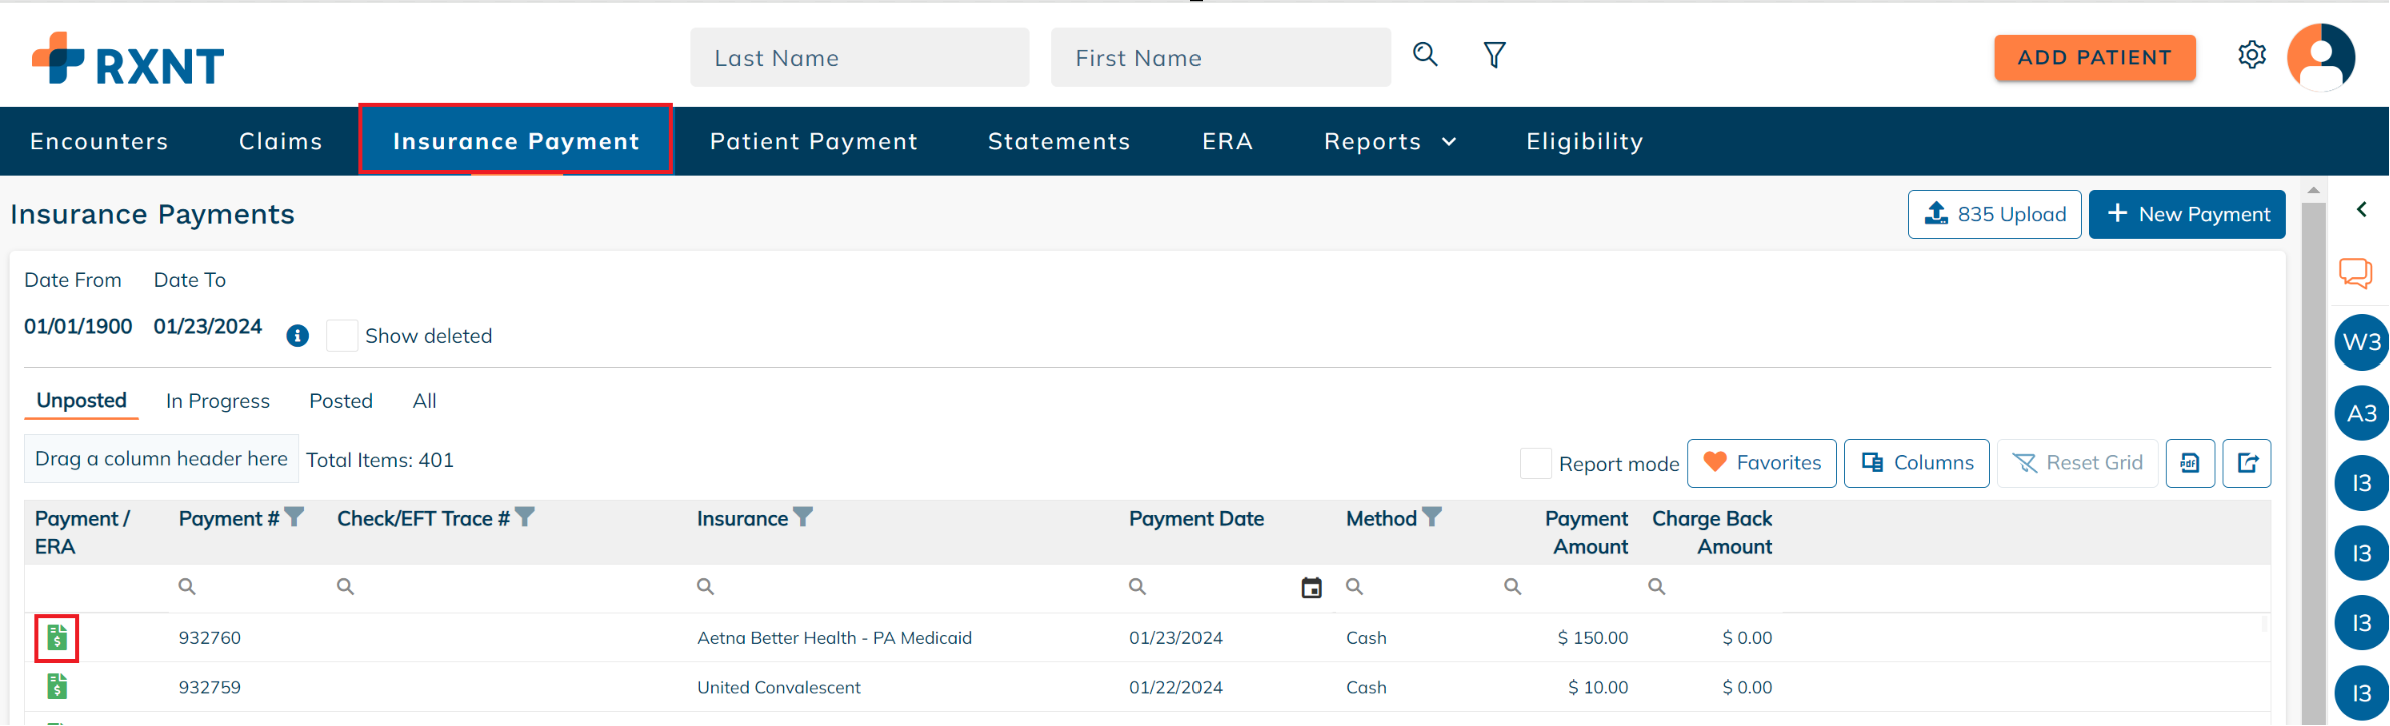
Task: Open the ERA menu item
Action: (1227, 142)
